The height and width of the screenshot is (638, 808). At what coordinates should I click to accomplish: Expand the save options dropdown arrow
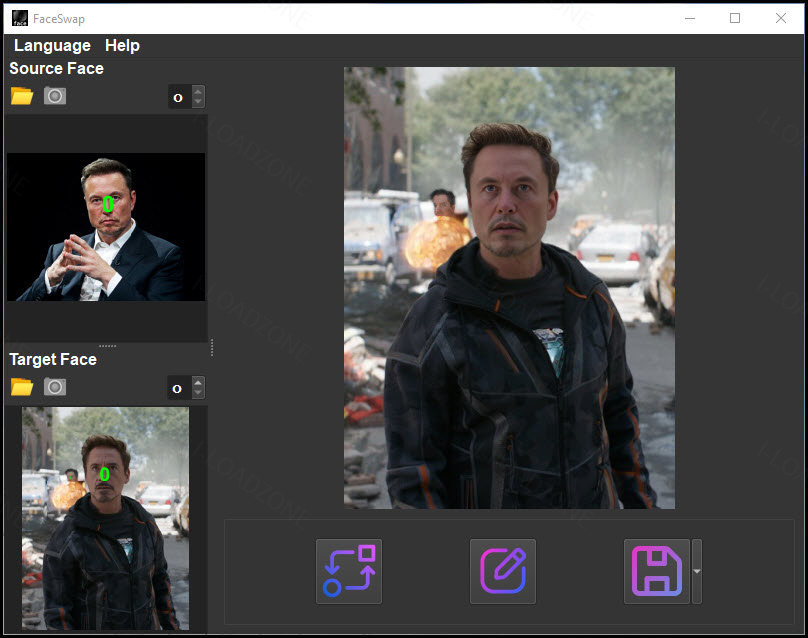(x=697, y=571)
